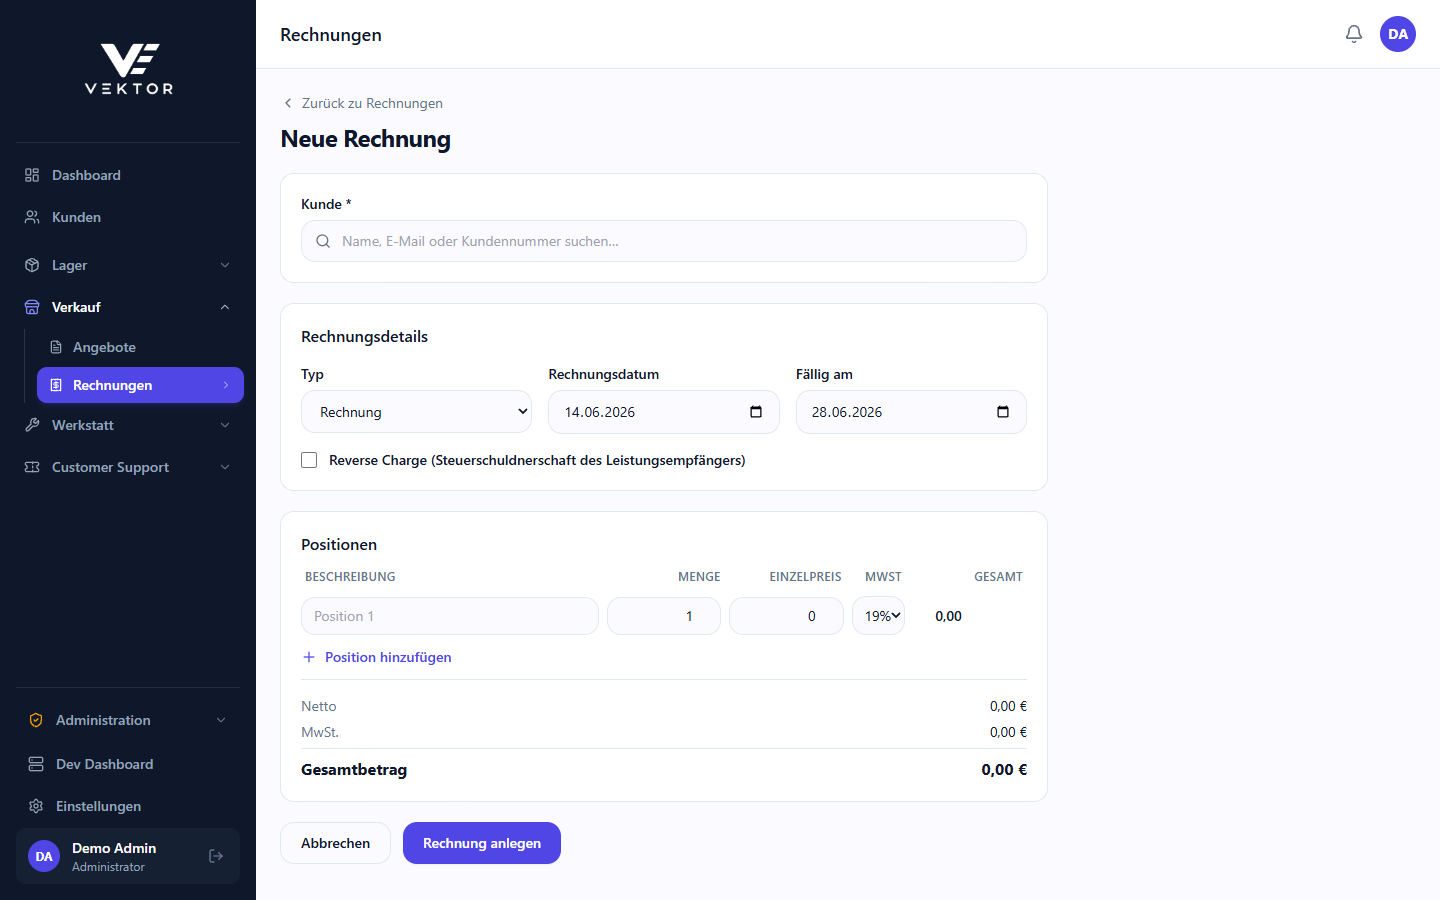The image size is (1440, 900).
Task: Click the Einstellungen gear icon
Action: pos(36,806)
